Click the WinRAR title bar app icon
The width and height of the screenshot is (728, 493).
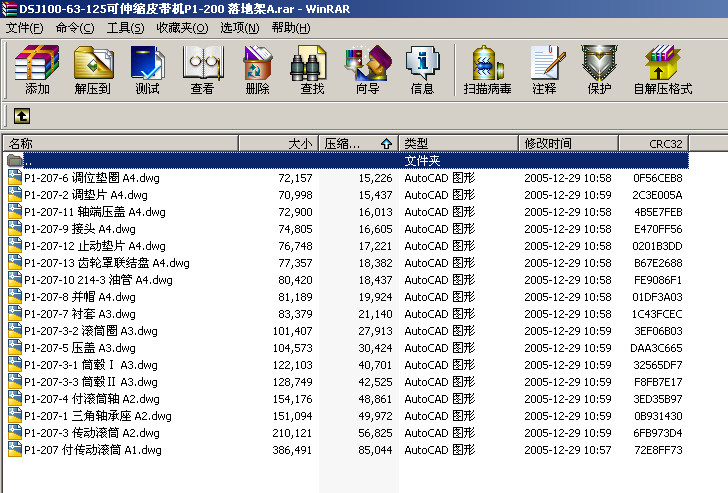tap(9, 9)
